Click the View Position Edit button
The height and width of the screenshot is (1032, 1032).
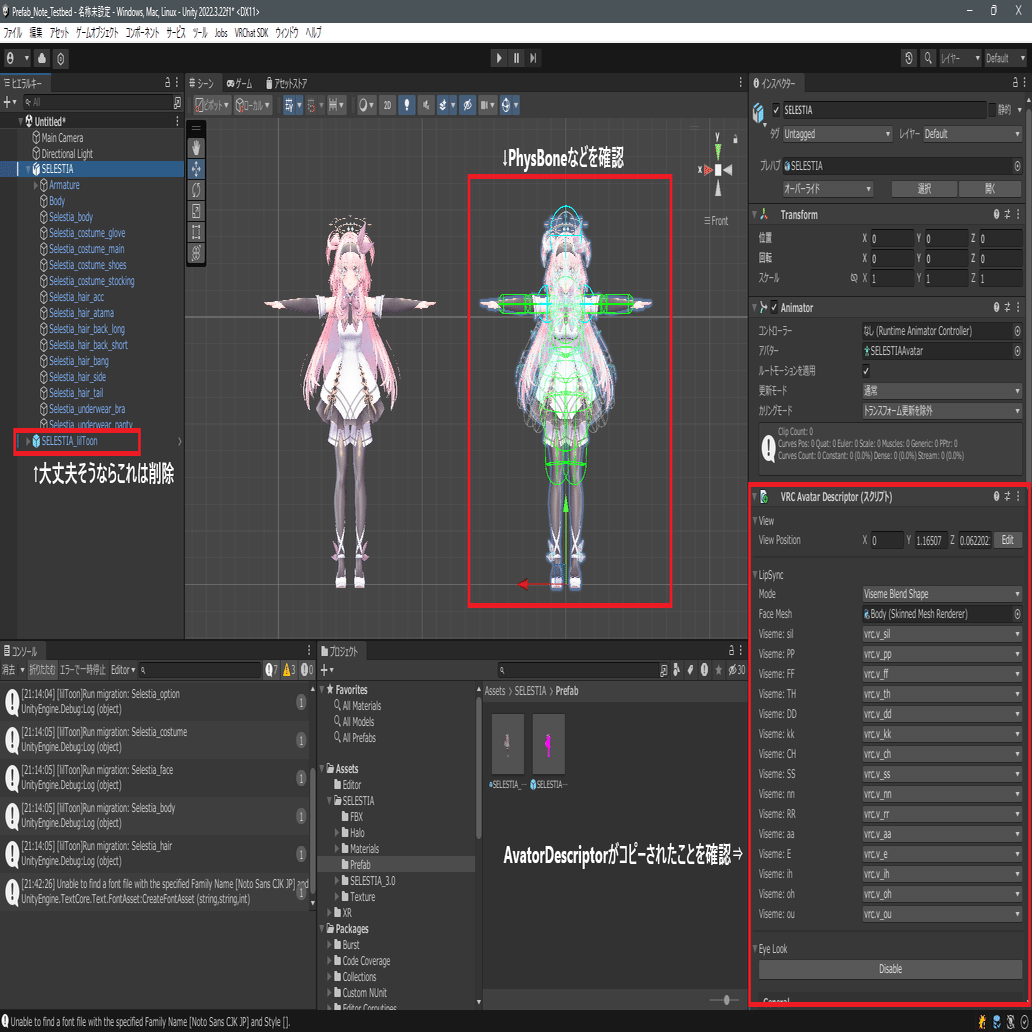[x=1007, y=540]
